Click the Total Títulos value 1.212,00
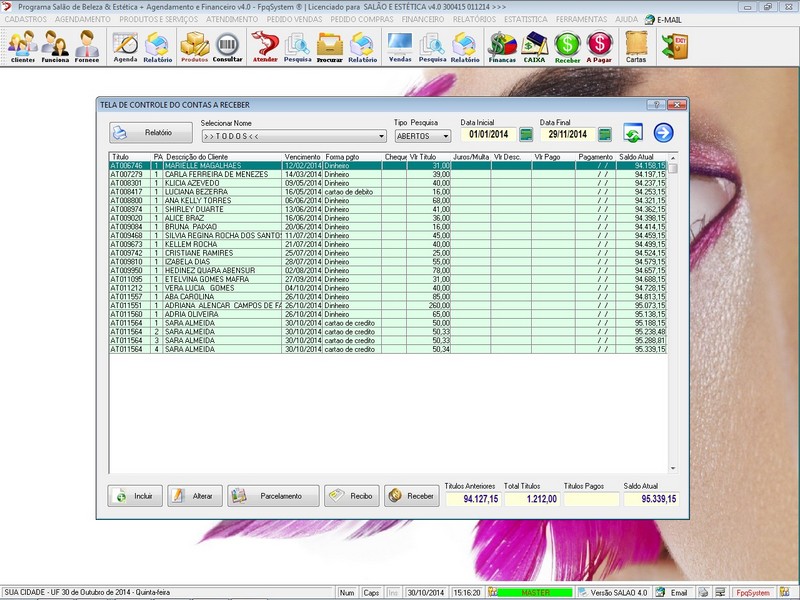Screen dimensions: 800x600 pyautogui.click(x=532, y=499)
